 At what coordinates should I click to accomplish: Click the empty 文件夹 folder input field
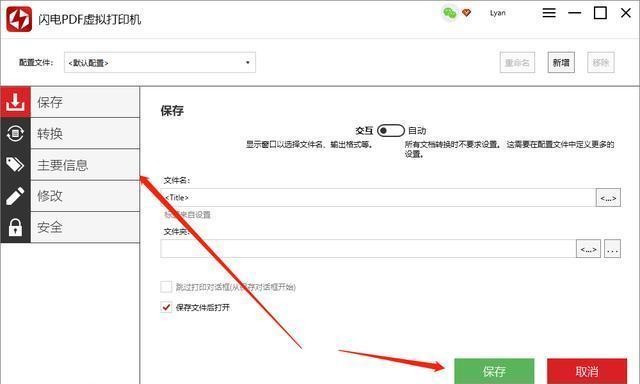pos(368,249)
